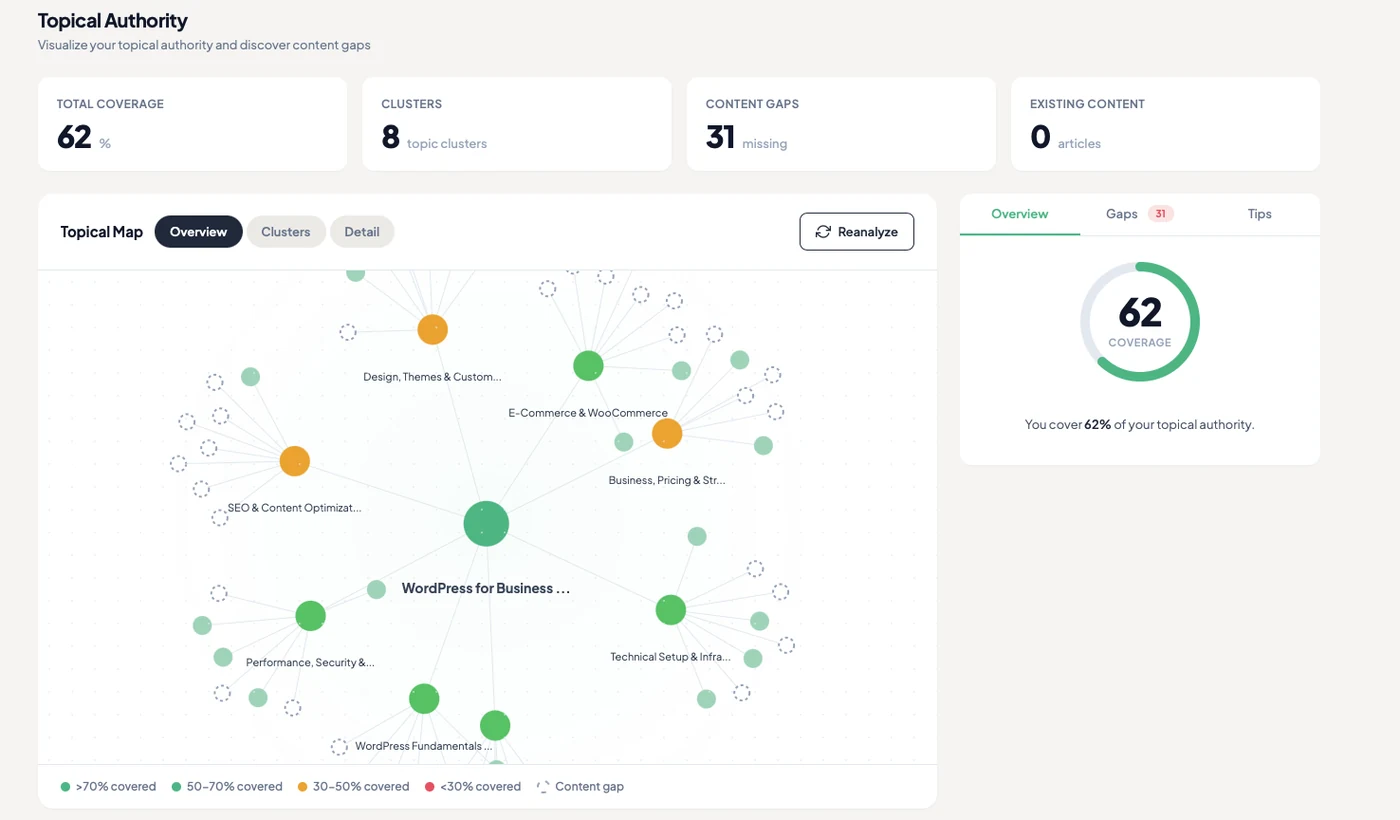
Task: Click the 'Topical Authority' page heading
Action: 113,20
